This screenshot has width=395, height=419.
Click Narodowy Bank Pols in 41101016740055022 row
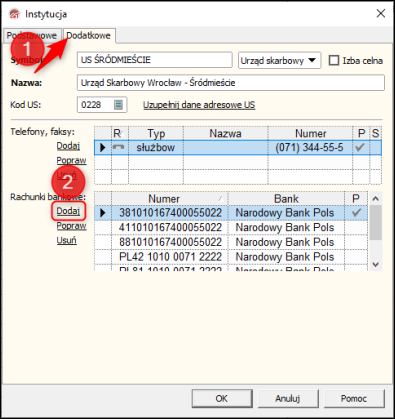285,227
